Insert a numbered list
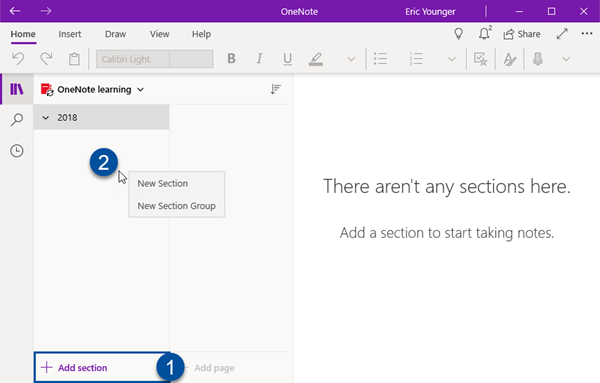 (416, 59)
